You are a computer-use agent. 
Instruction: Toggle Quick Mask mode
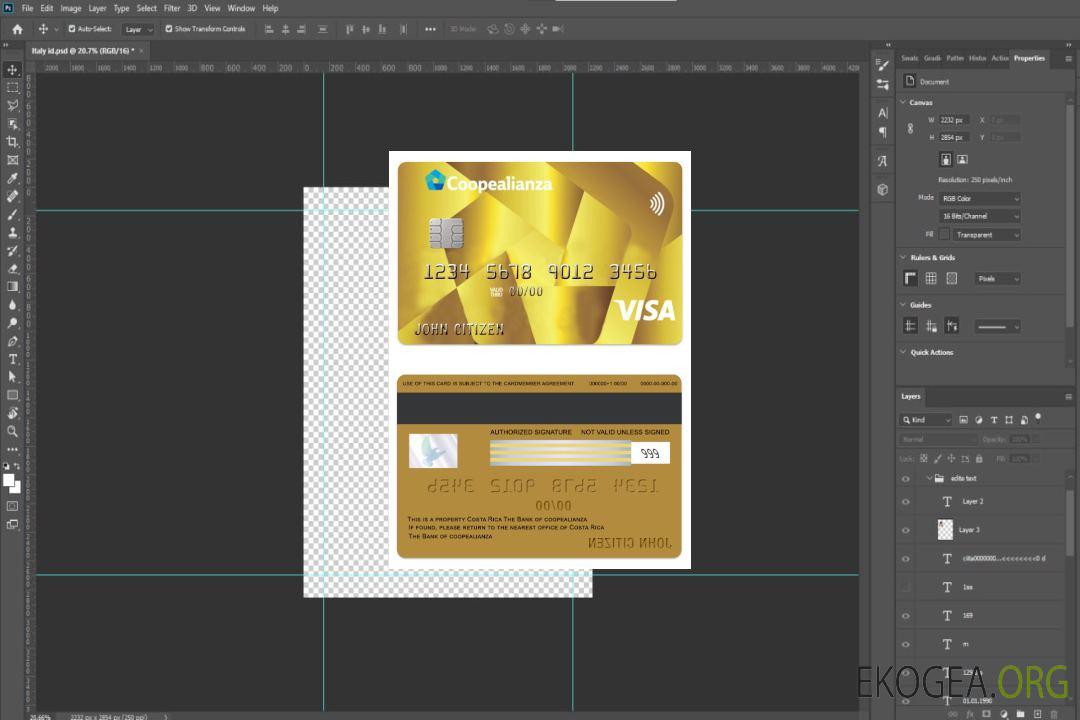tap(12, 506)
